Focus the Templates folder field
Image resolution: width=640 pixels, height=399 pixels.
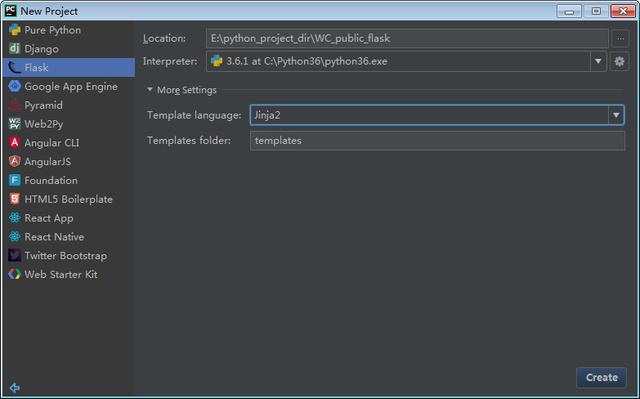point(437,140)
